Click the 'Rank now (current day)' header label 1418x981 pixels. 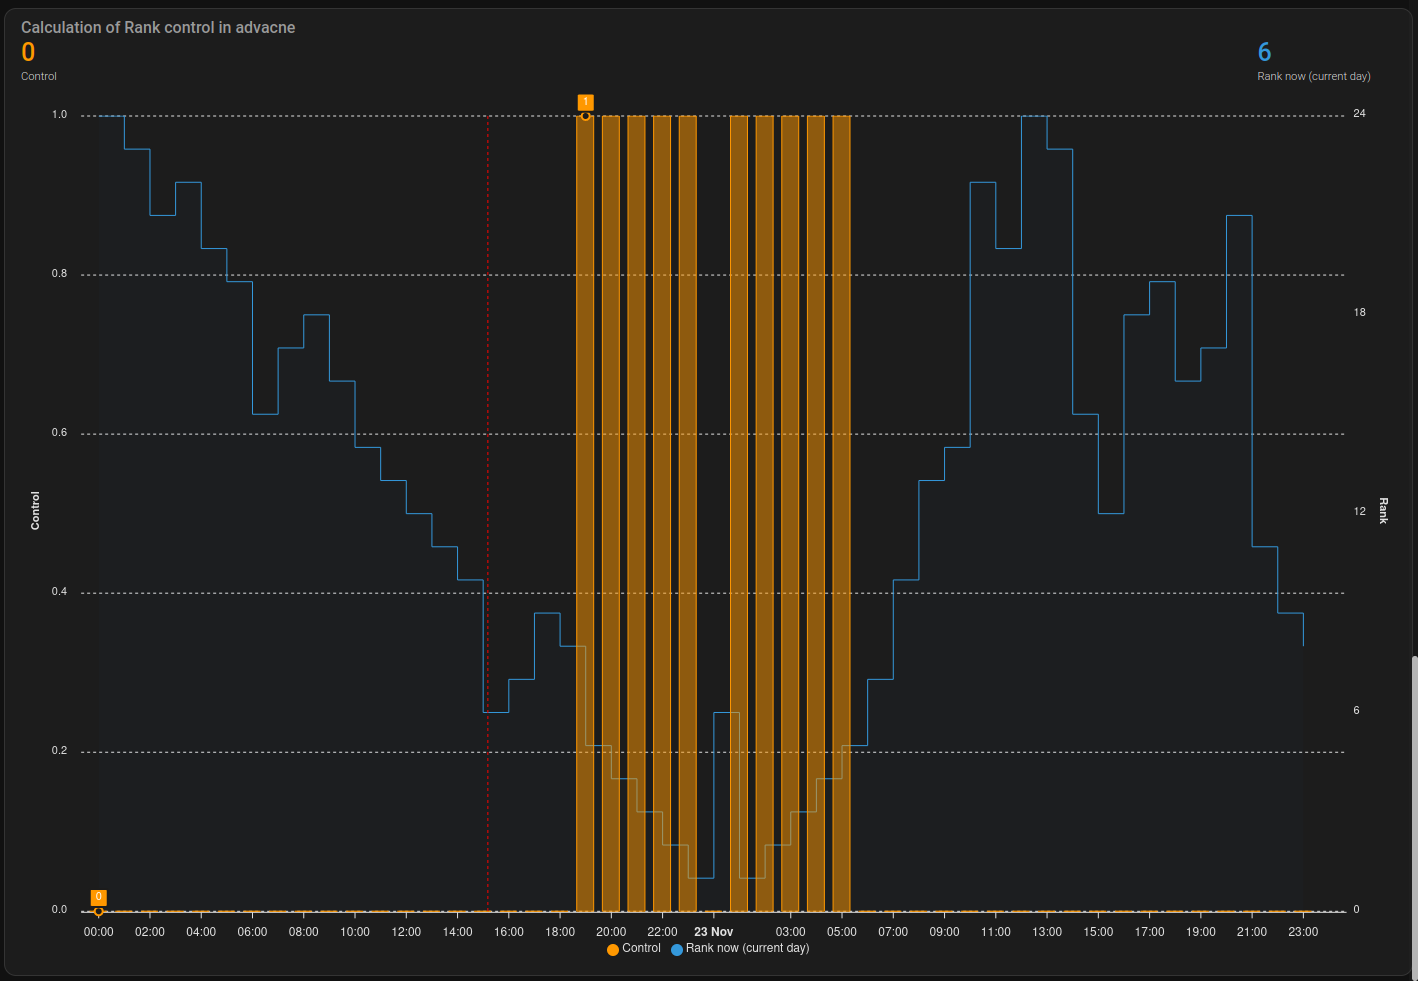point(1313,77)
